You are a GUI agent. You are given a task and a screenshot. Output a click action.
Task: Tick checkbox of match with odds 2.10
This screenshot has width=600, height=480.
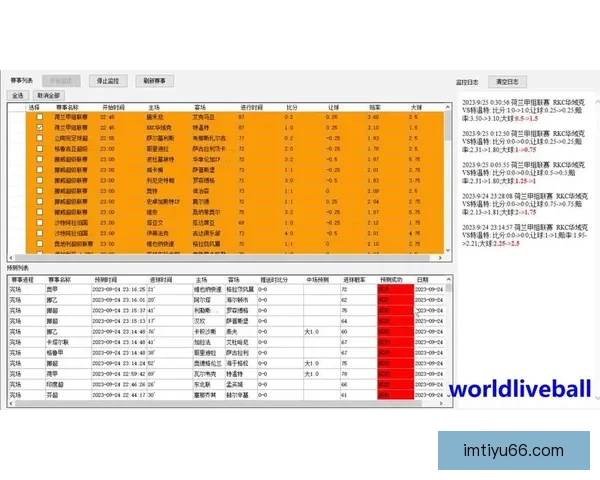coord(39,243)
